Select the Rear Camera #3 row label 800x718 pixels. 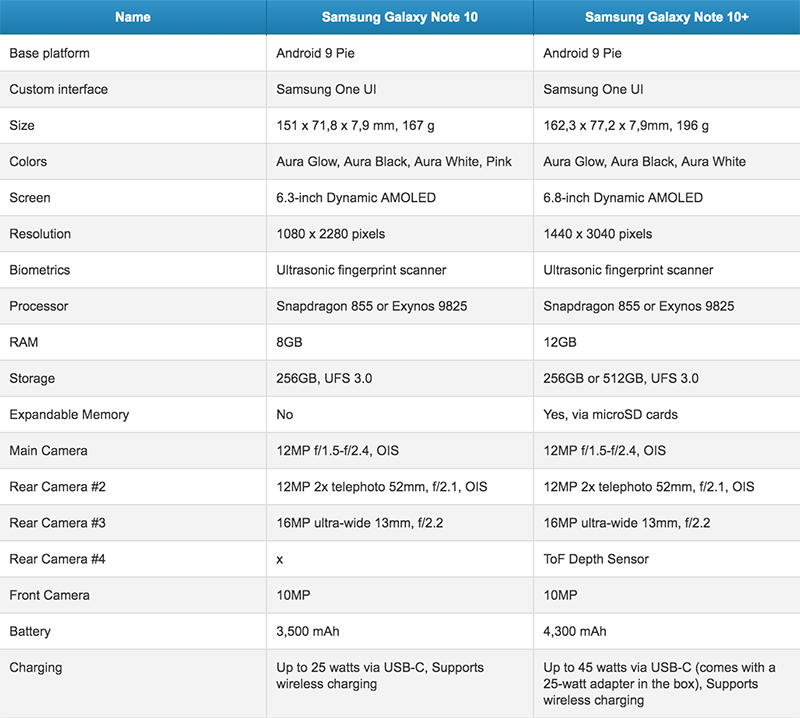(57, 522)
